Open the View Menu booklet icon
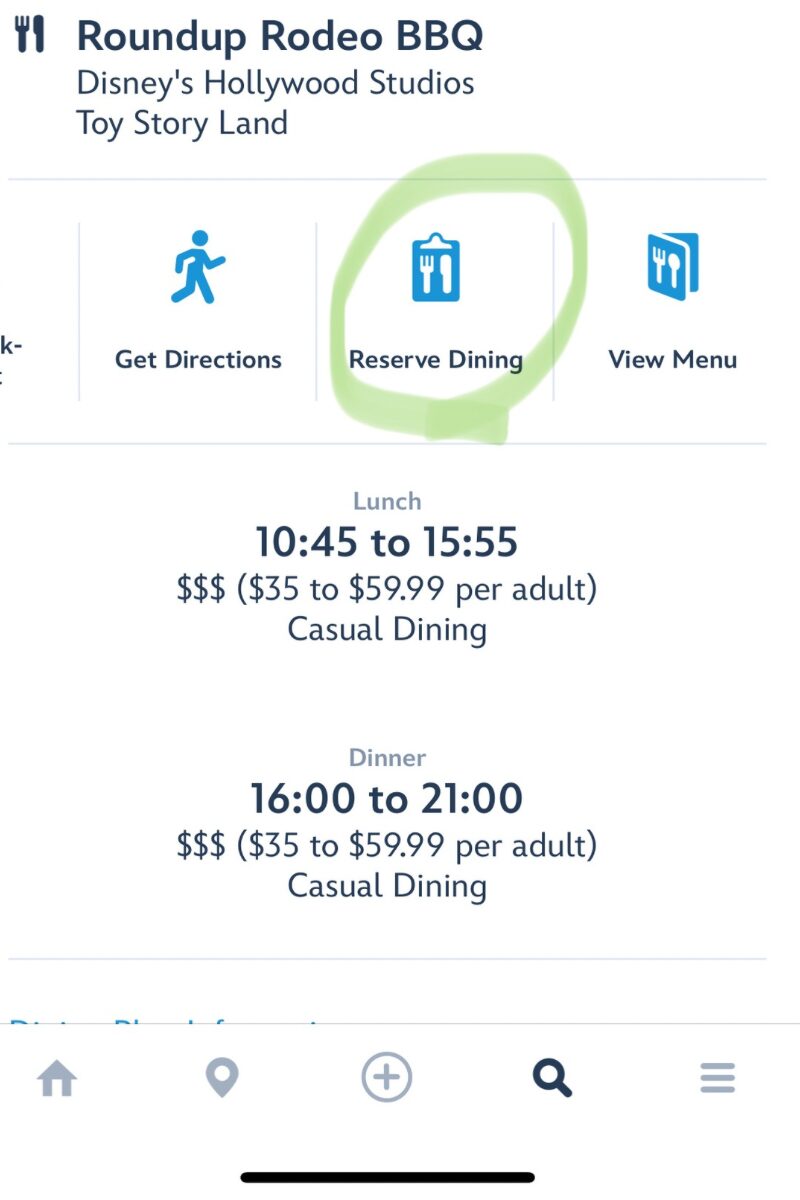This screenshot has height=1200, width=800. [672, 267]
